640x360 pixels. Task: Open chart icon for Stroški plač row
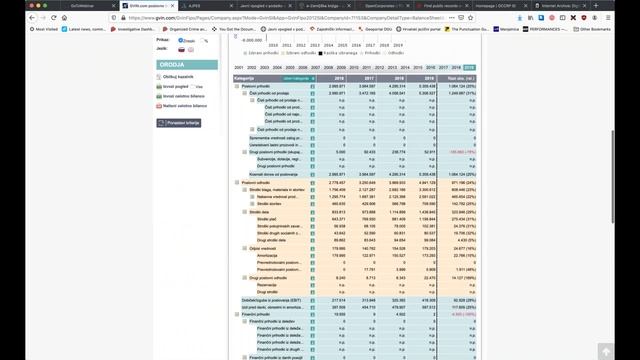click(312, 219)
